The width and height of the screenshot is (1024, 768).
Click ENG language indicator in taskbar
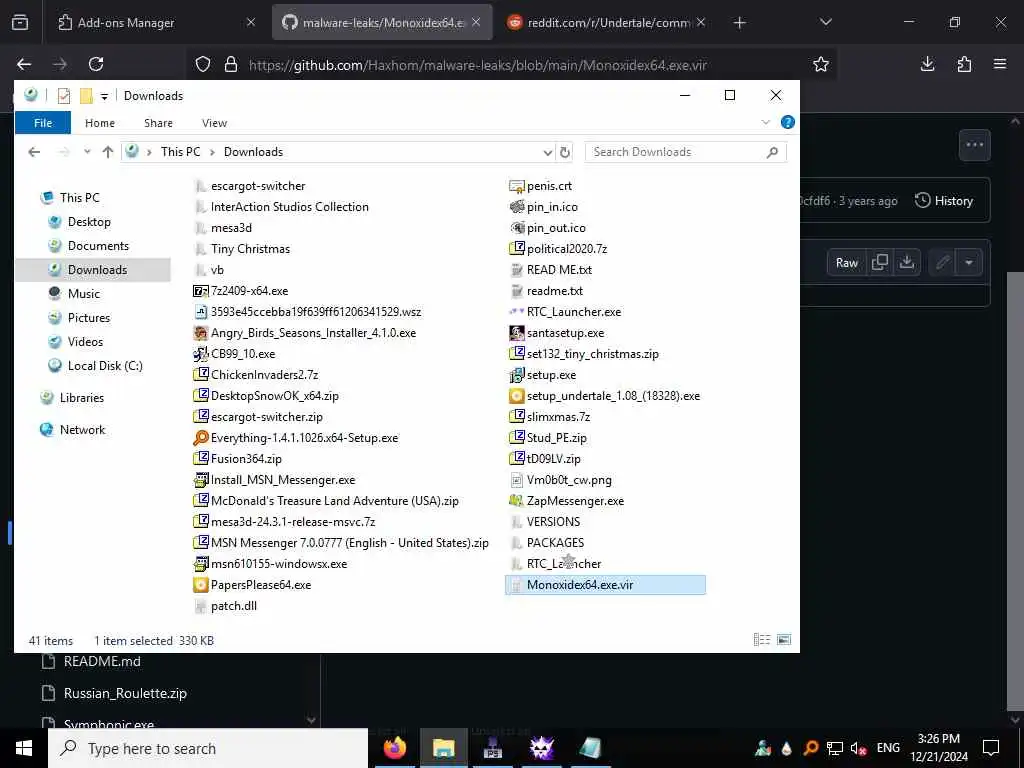[x=888, y=748]
